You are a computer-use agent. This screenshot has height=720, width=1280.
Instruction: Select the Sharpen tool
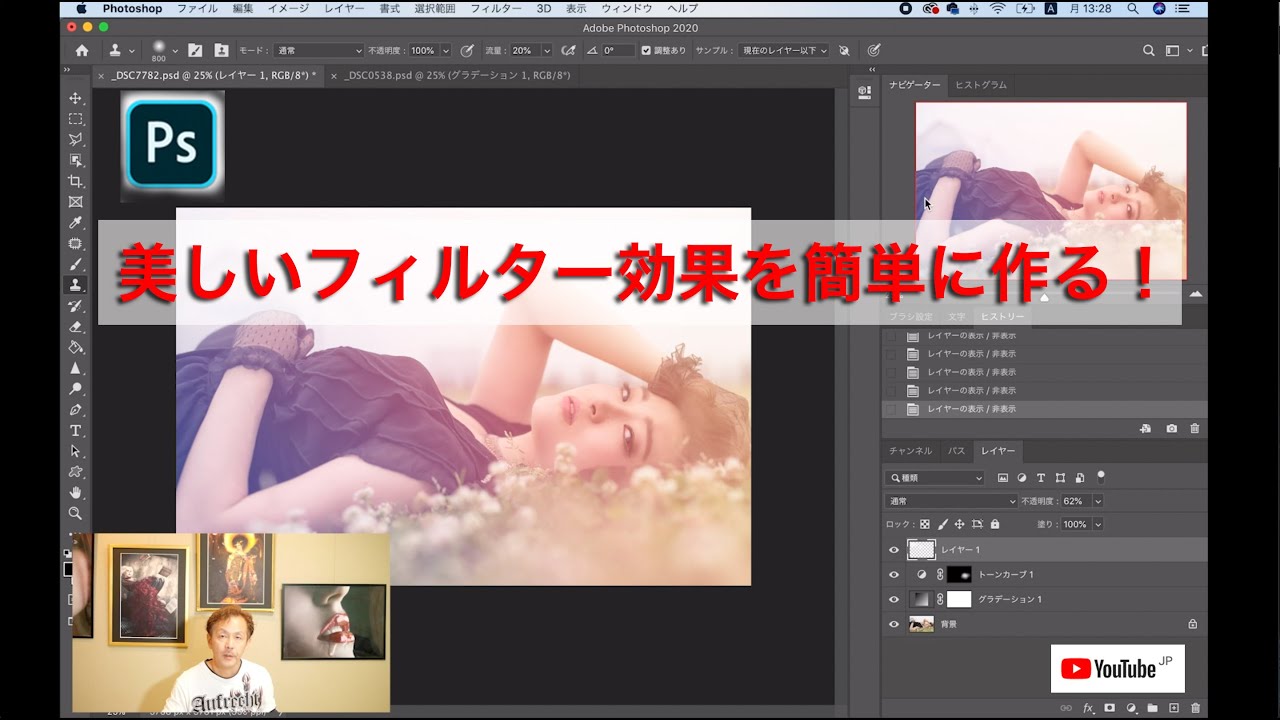75,369
